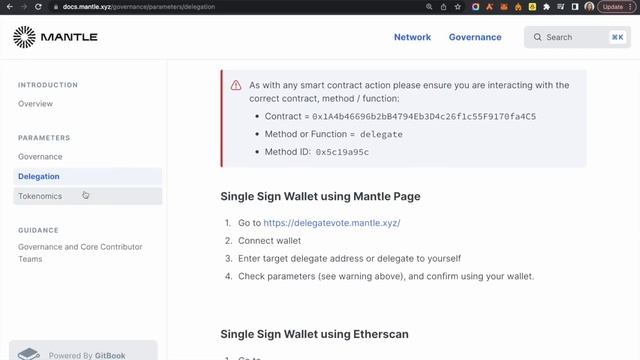Image resolution: width=640 pixels, height=360 pixels.
Task: Click the browser forward arrow
Action: point(24,7)
